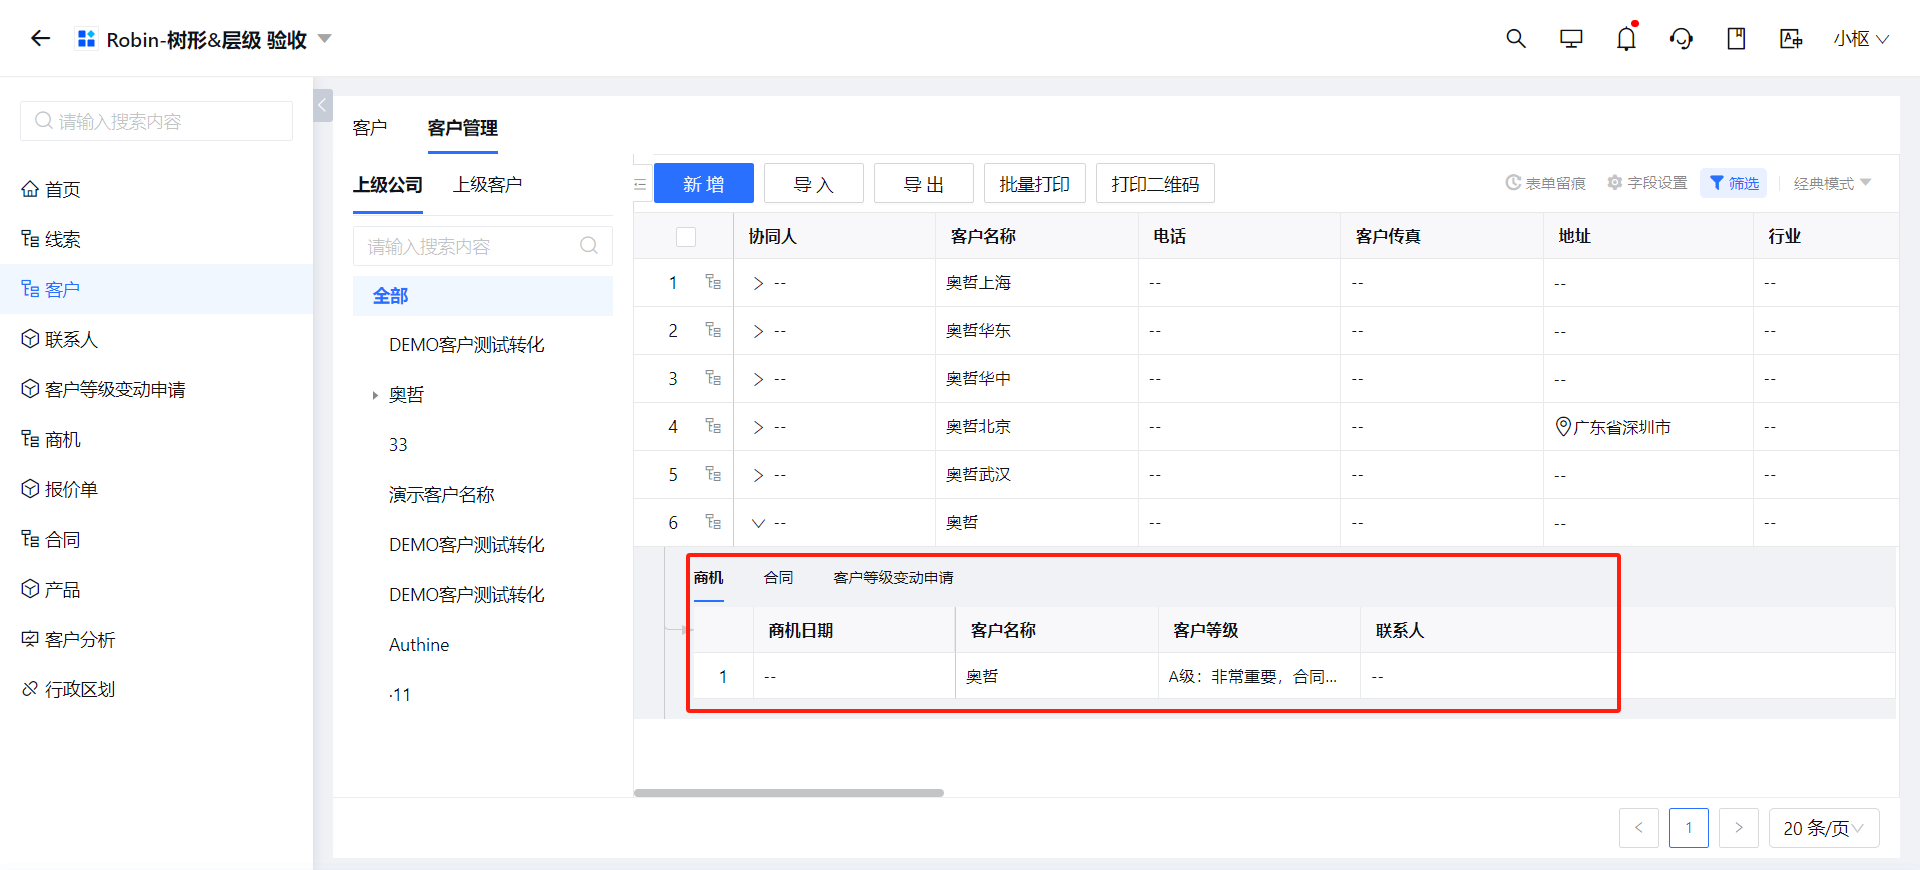
Task: Open the 筛选 filter button
Action: (x=1734, y=183)
